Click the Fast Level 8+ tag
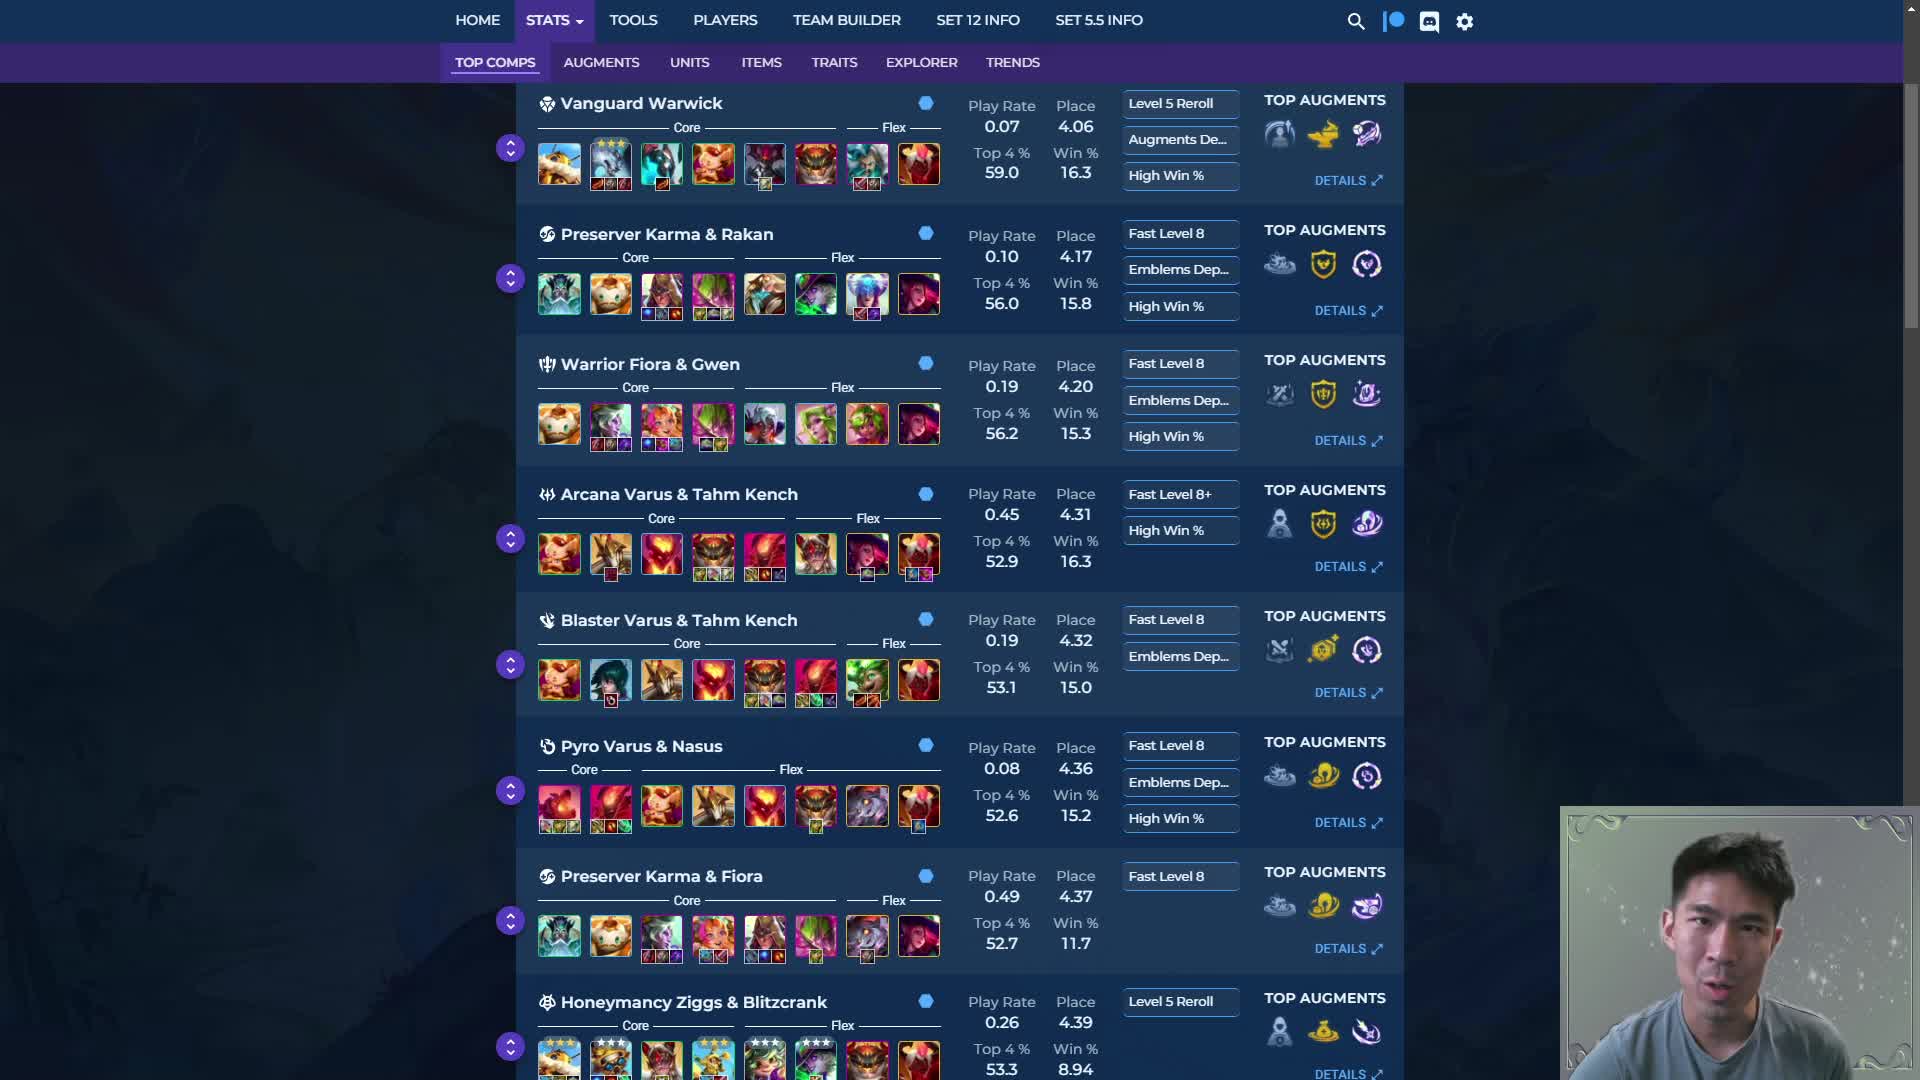The image size is (1920, 1080). tap(1180, 494)
